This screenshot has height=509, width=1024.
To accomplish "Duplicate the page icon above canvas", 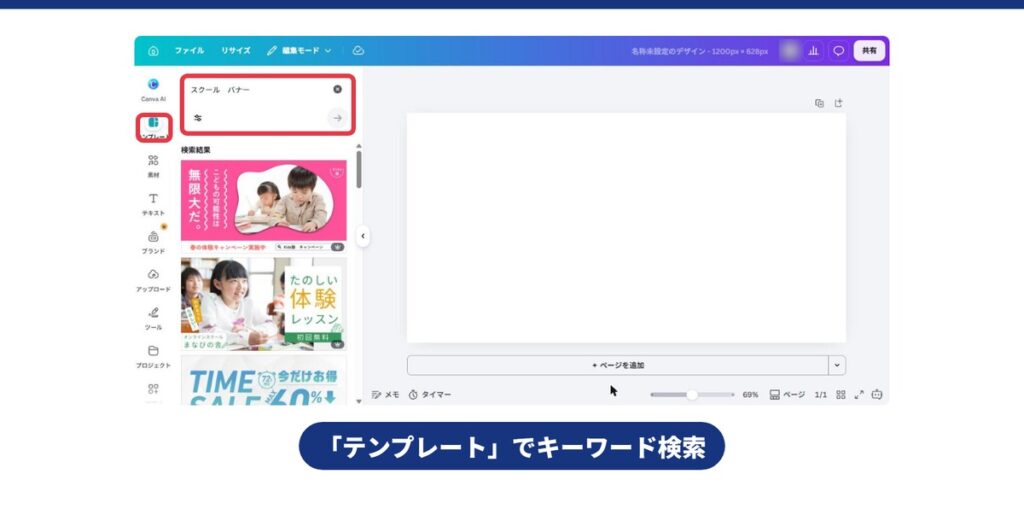I will click(819, 103).
